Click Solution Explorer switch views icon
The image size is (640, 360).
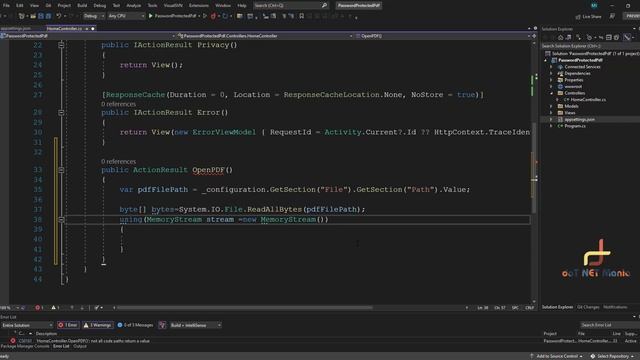568,38
